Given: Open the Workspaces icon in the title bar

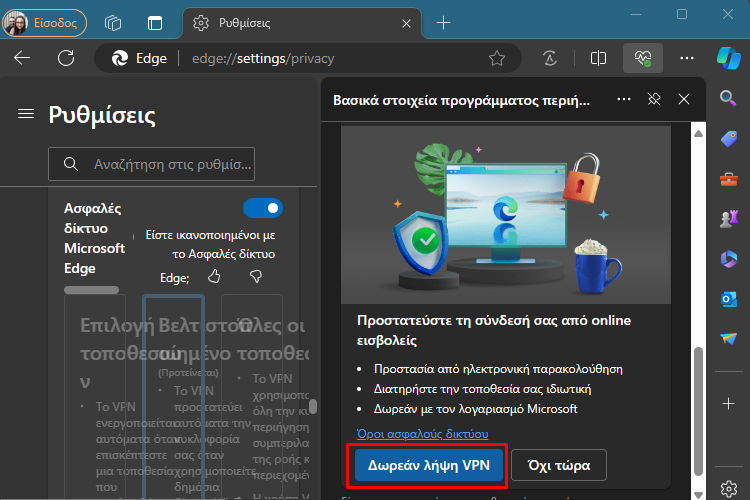Looking at the screenshot, I should tap(113, 22).
